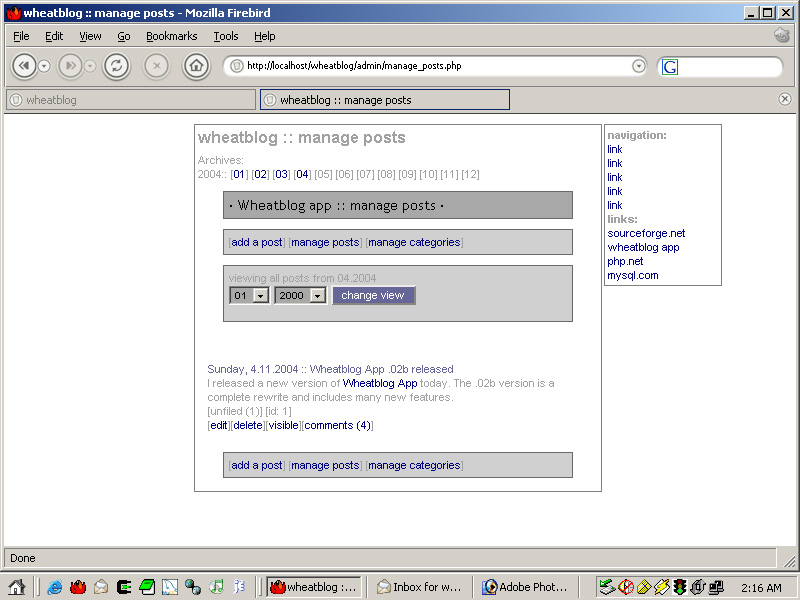Expand the Back button history arrow
800x600 pixels.
(x=45, y=66)
